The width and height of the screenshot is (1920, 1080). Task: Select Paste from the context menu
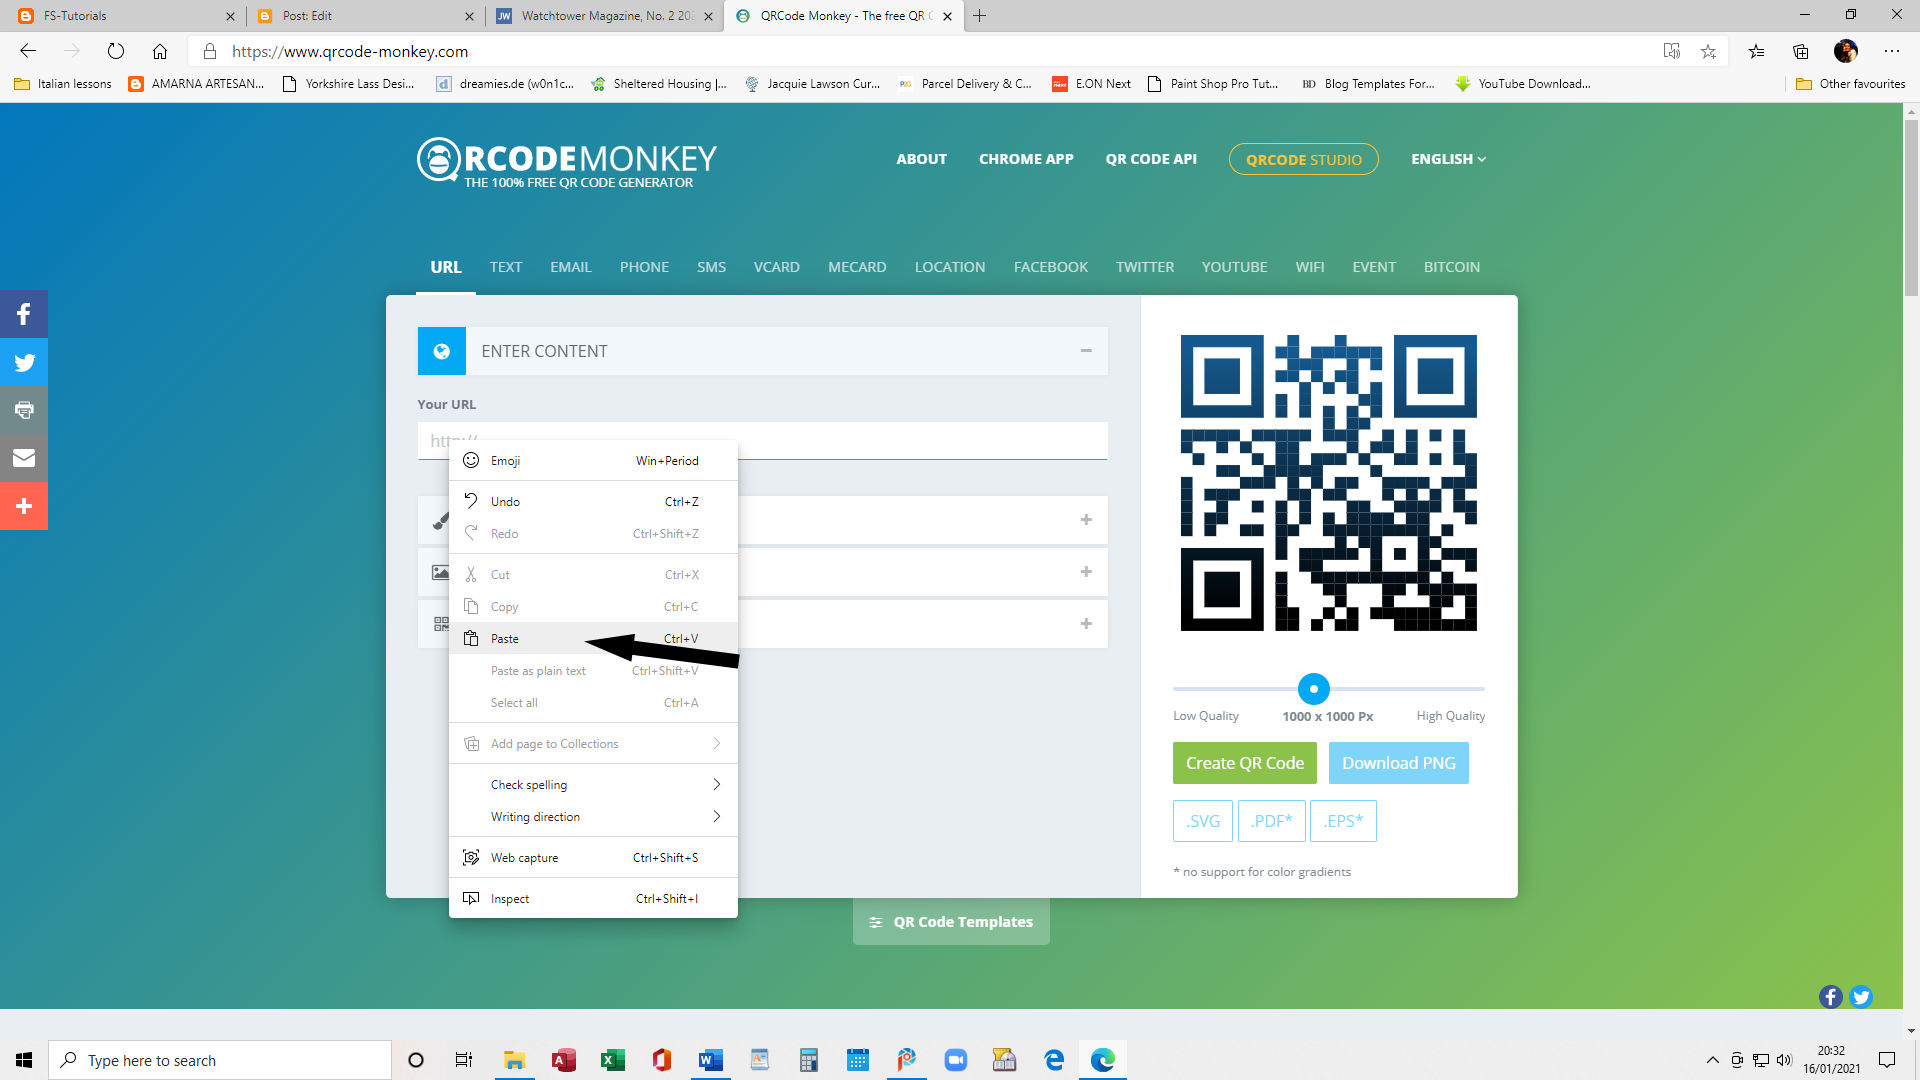pyautogui.click(x=504, y=638)
